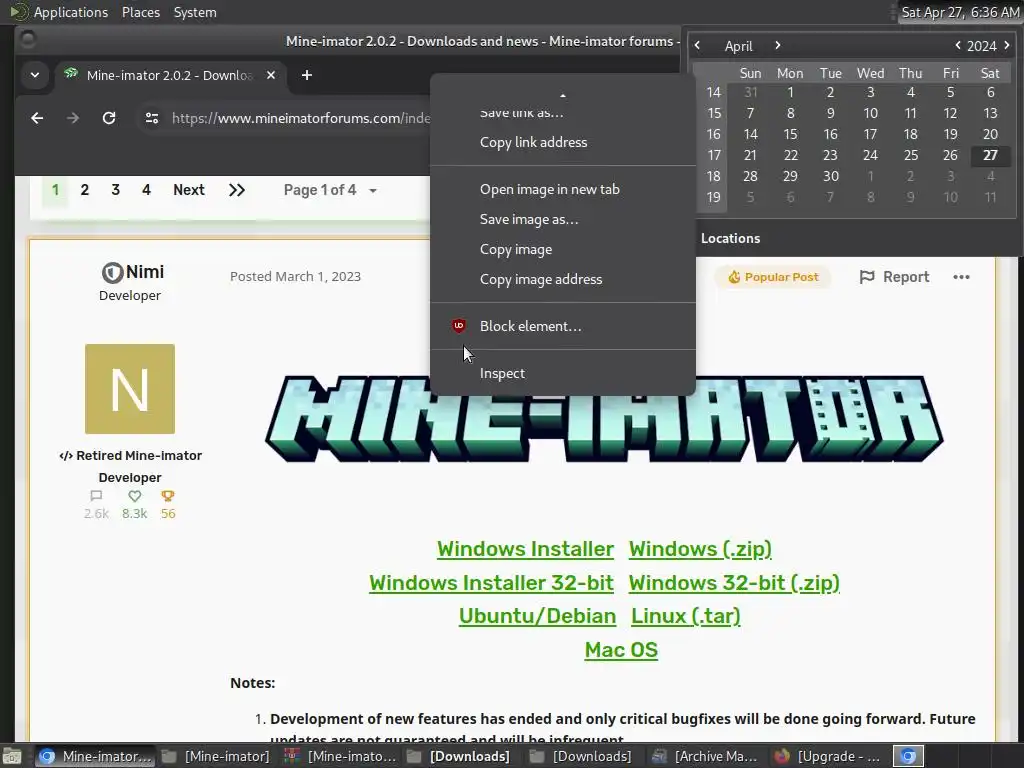
Task: Go to next year after 2024
Action: [1006, 45]
